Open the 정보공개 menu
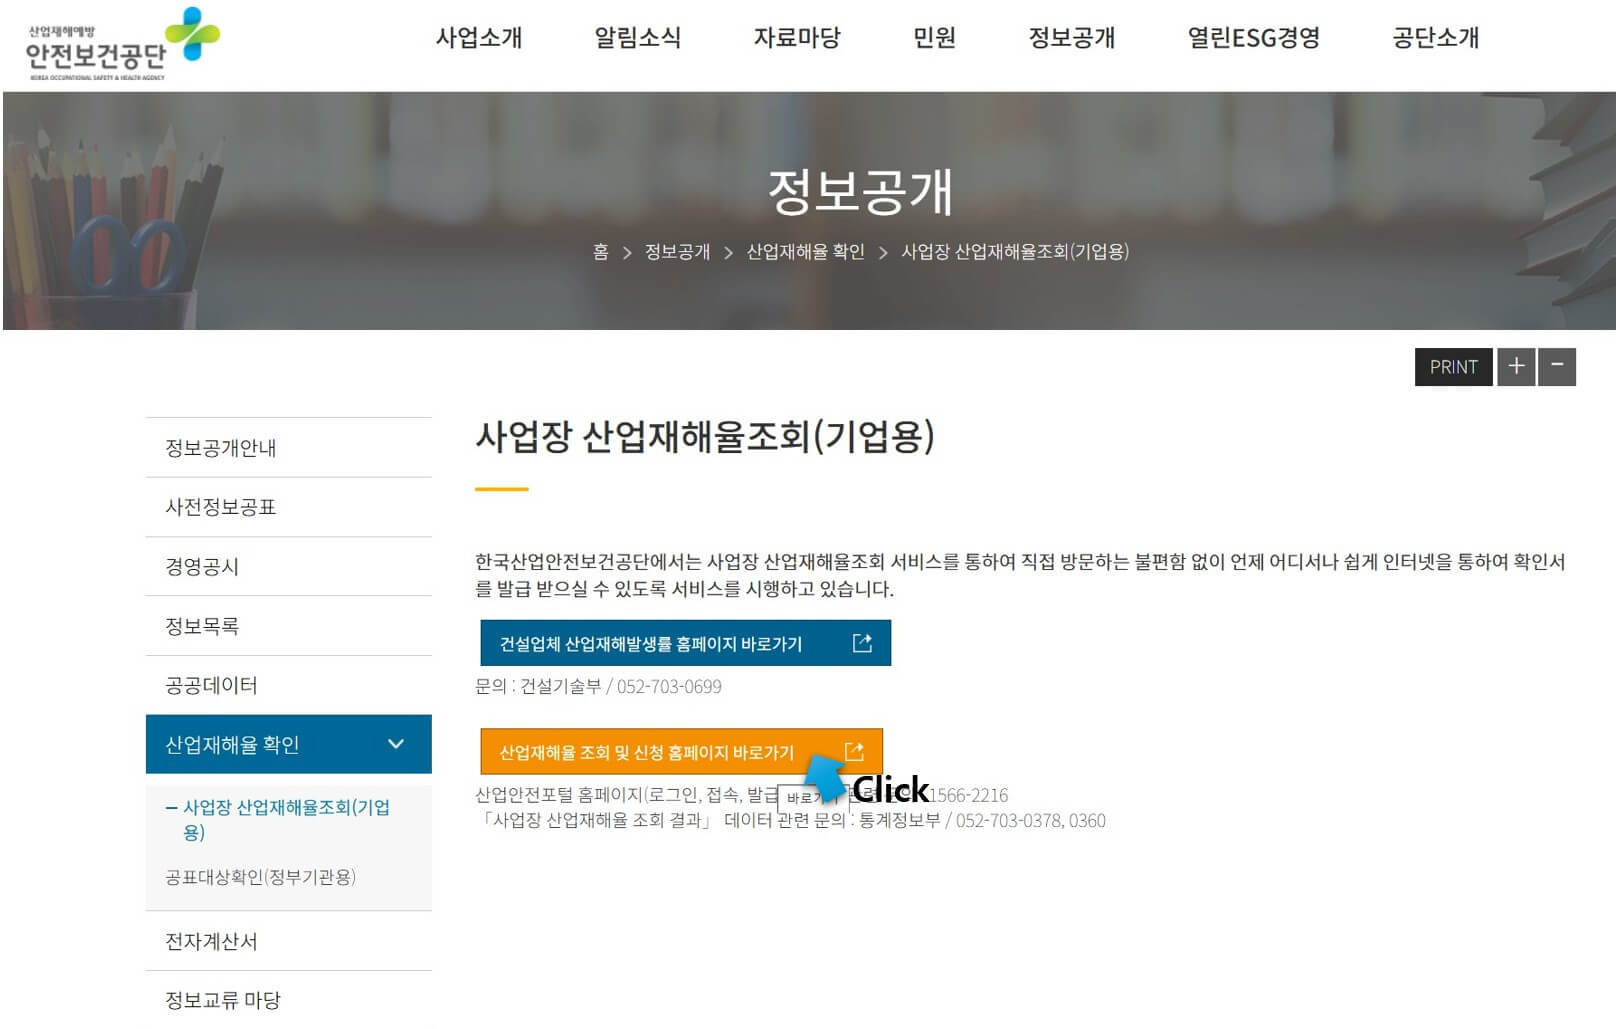The width and height of the screenshot is (1624, 1029). click(1071, 38)
